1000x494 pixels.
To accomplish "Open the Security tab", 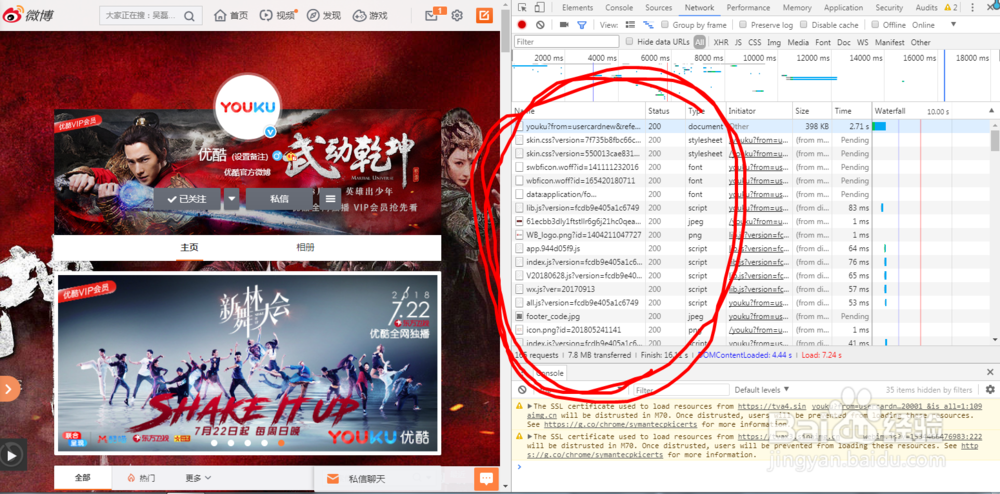I will click(889, 8).
